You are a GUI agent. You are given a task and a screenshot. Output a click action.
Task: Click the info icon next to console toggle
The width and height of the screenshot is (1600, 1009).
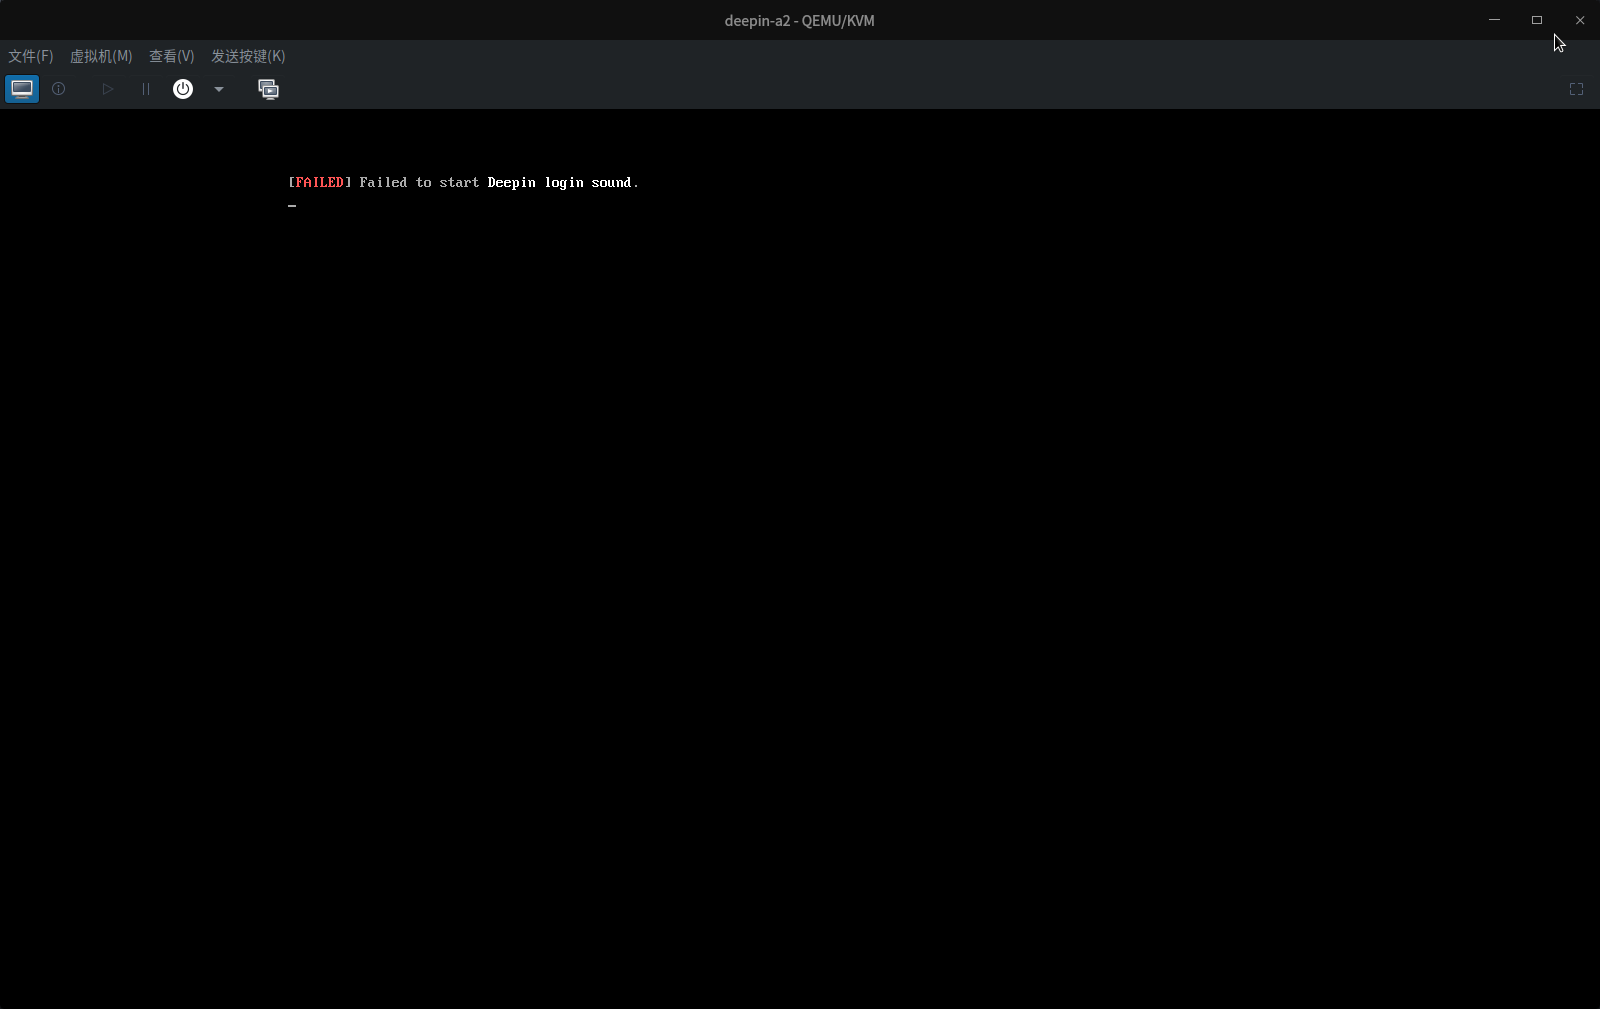pyautogui.click(x=58, y=89)
